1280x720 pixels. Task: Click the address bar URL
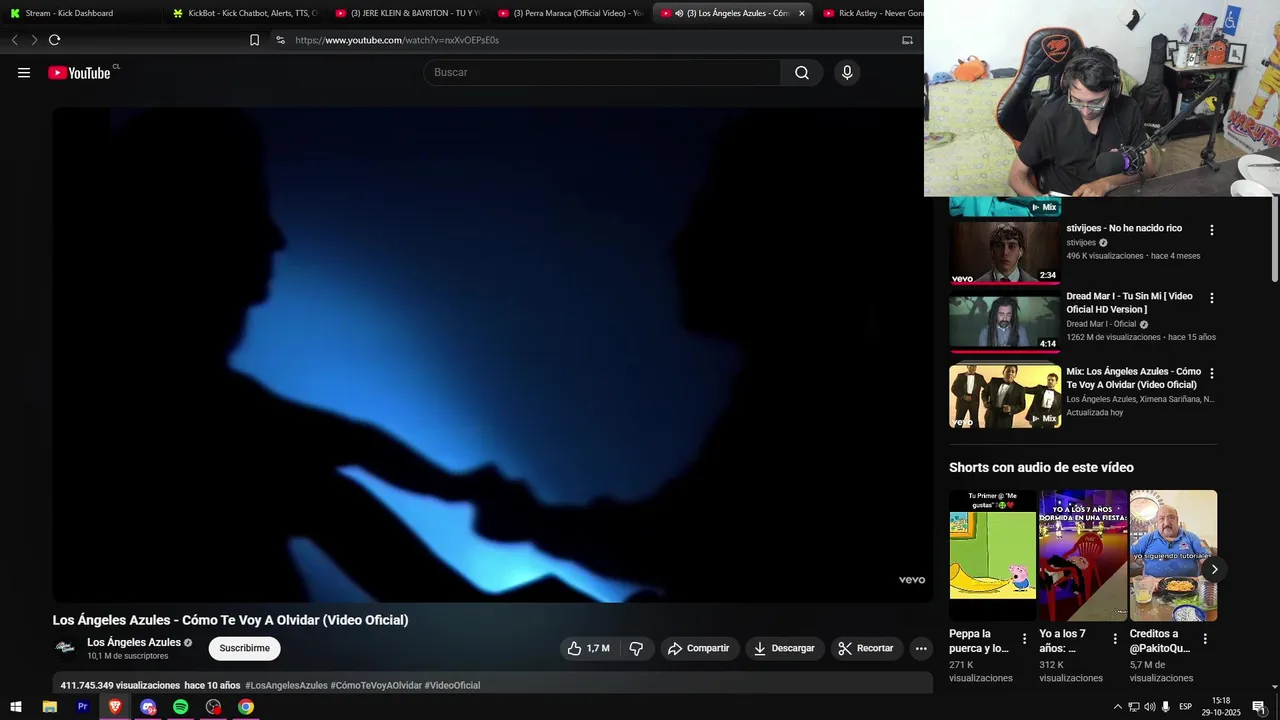click(397, 40)
